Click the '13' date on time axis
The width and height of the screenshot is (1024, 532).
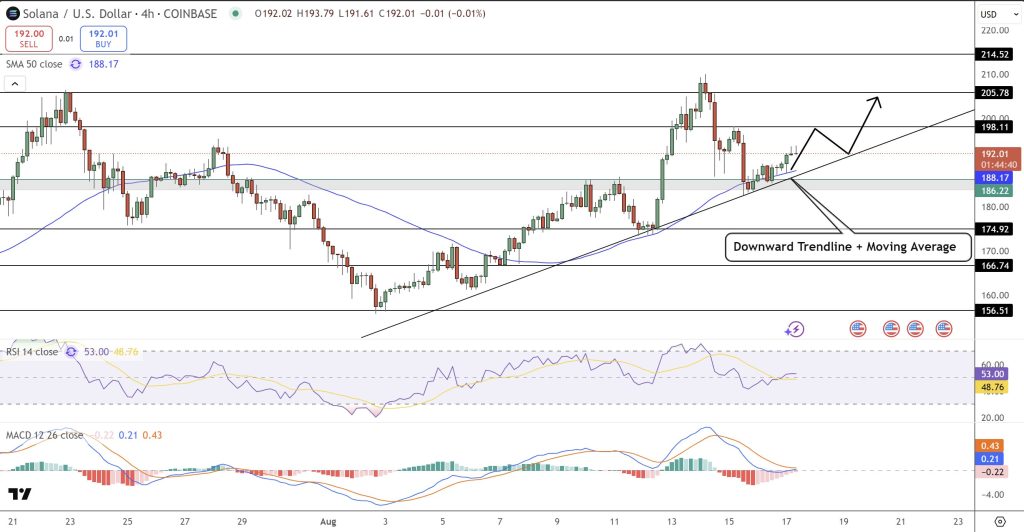tap(672, 522)
